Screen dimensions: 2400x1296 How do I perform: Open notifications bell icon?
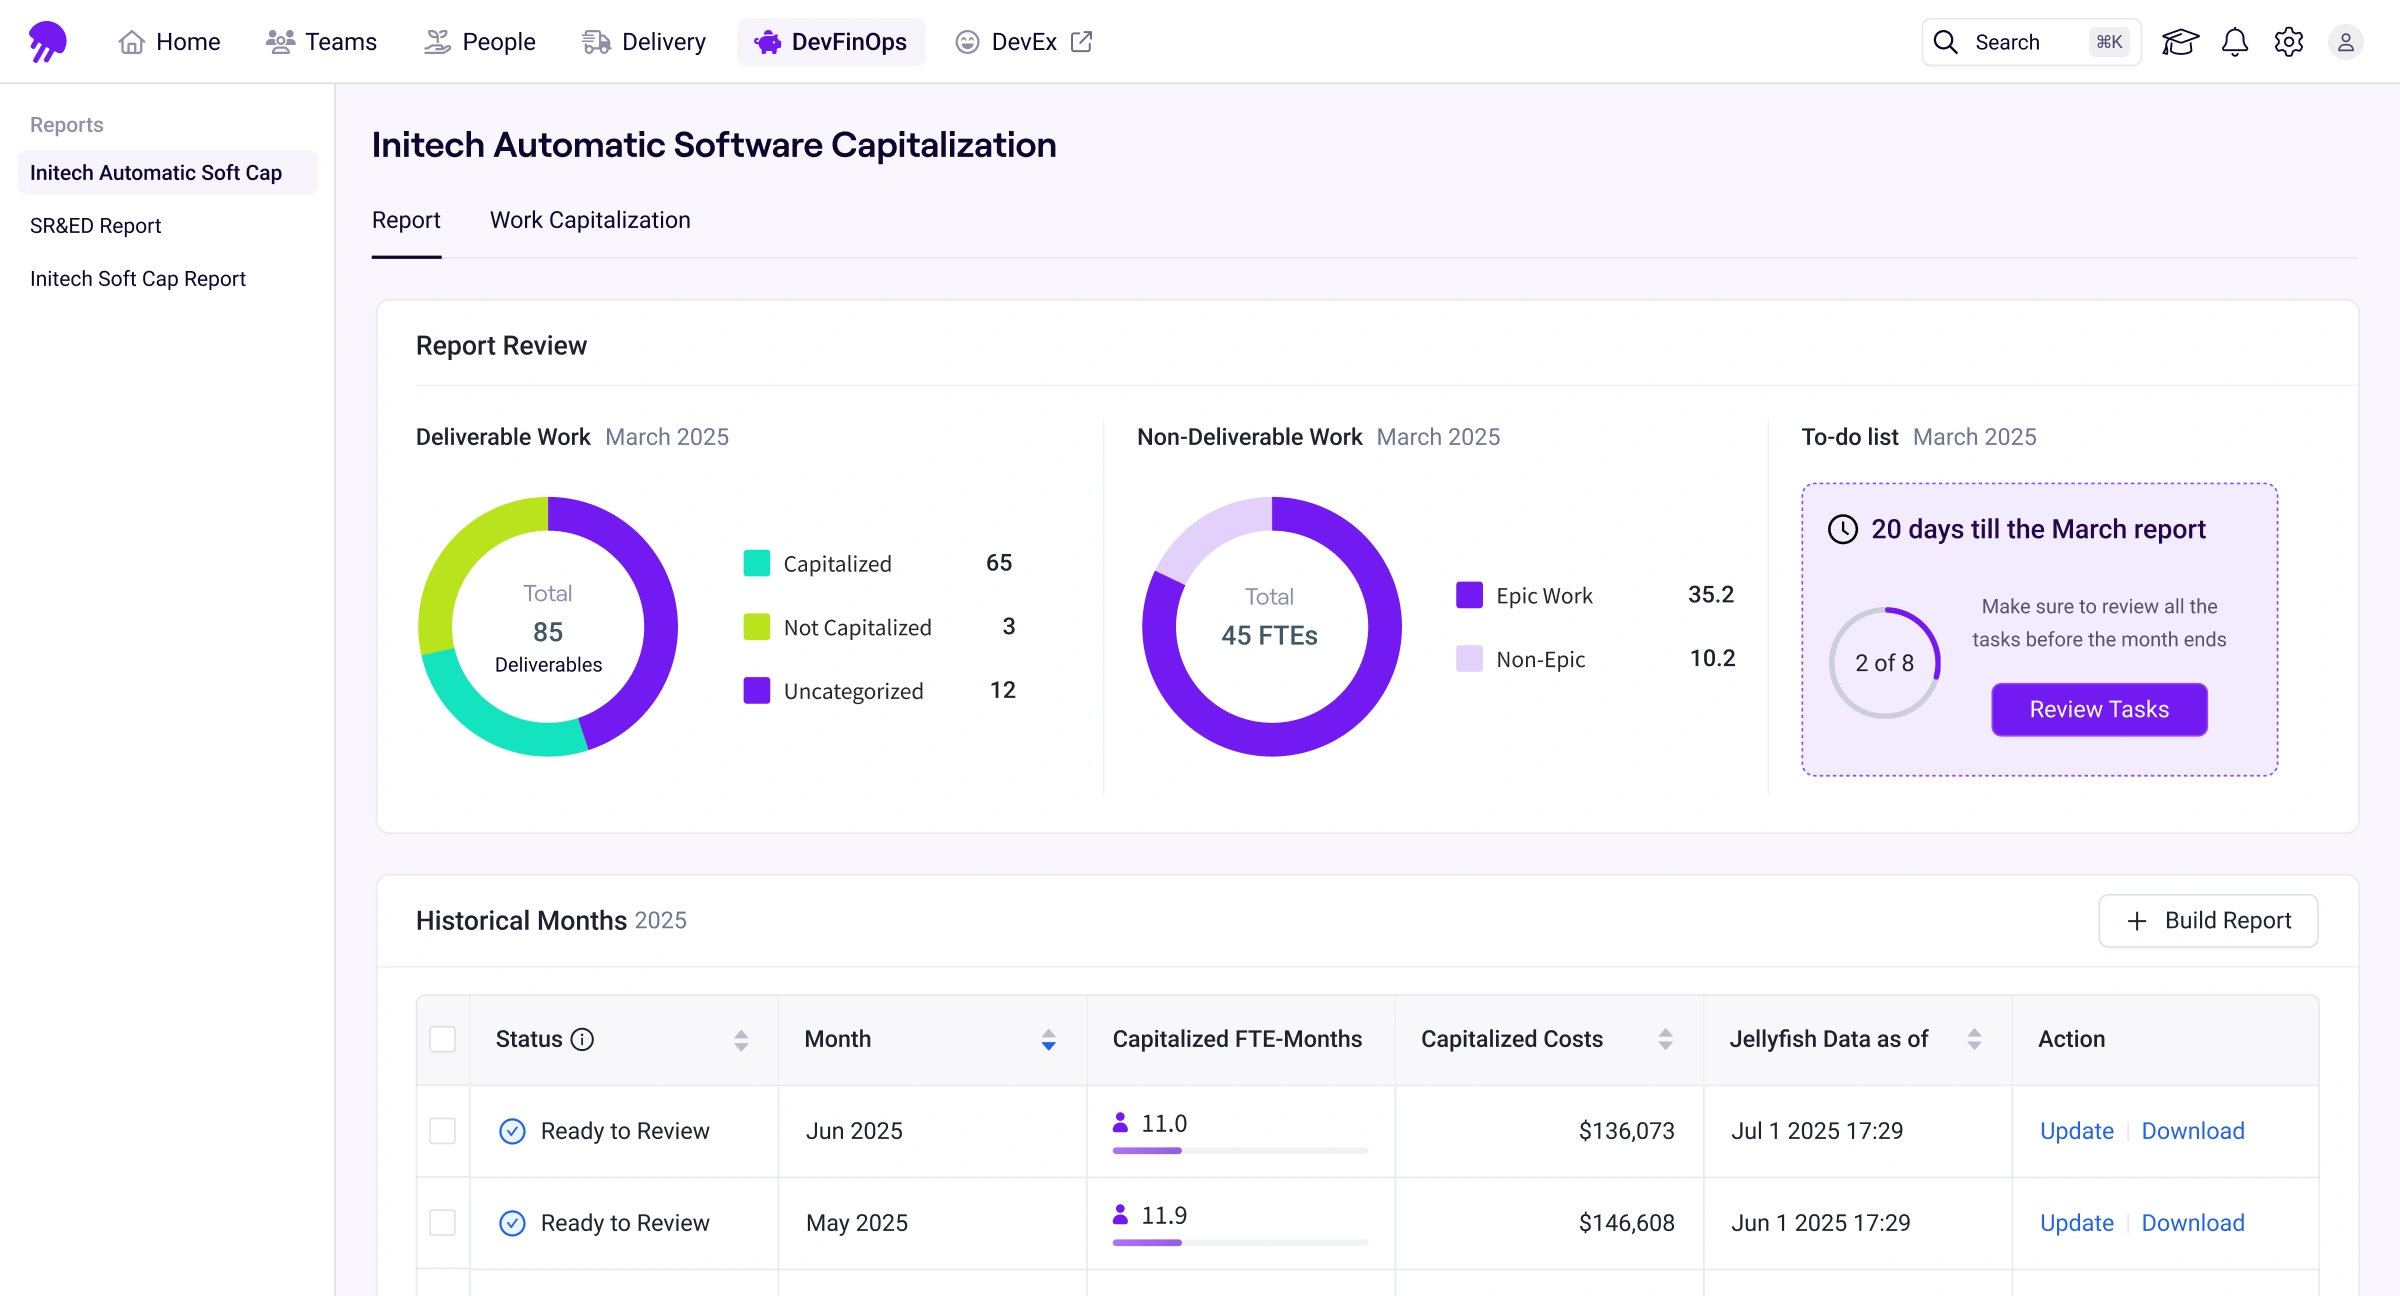tap(2235, 42)
